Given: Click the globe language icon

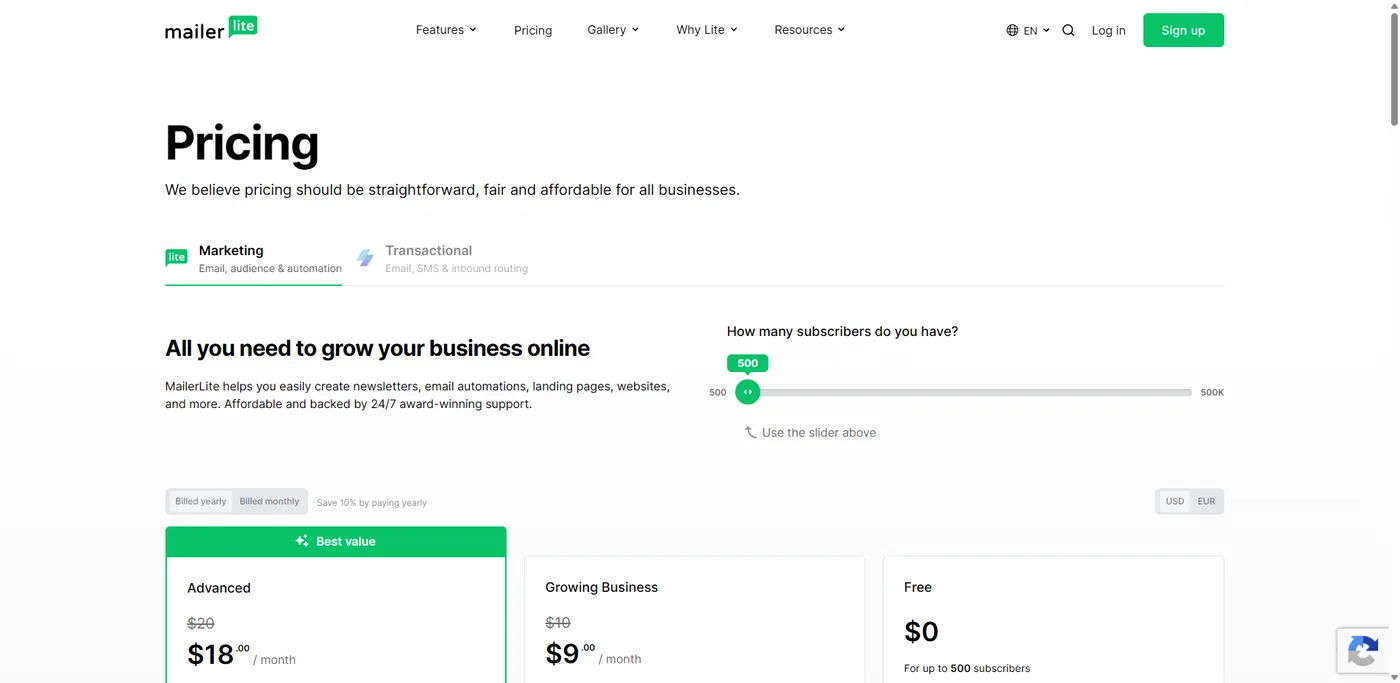Looking at the screenshot, I should 1012,30.
